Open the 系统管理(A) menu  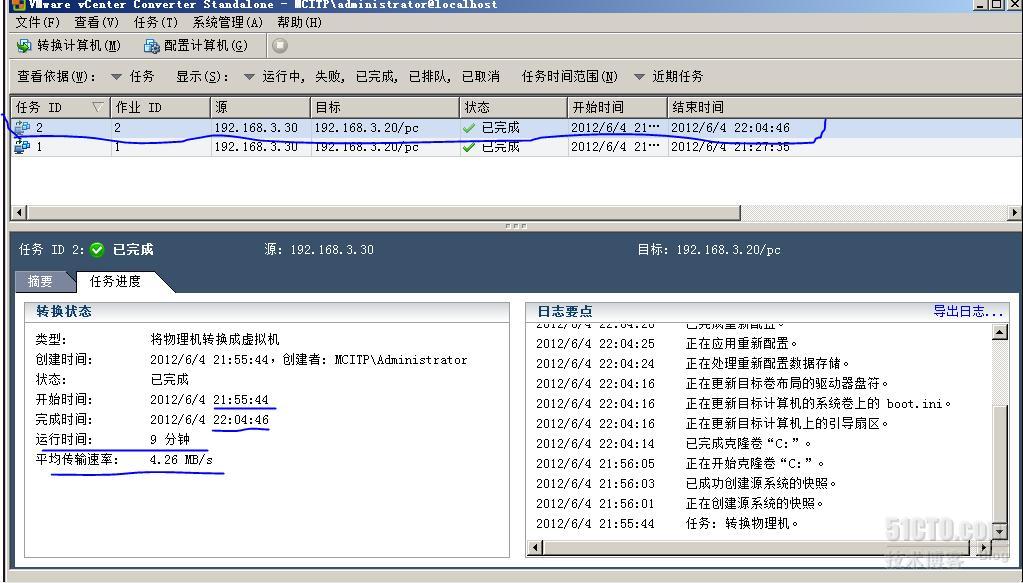coord(227,22)
